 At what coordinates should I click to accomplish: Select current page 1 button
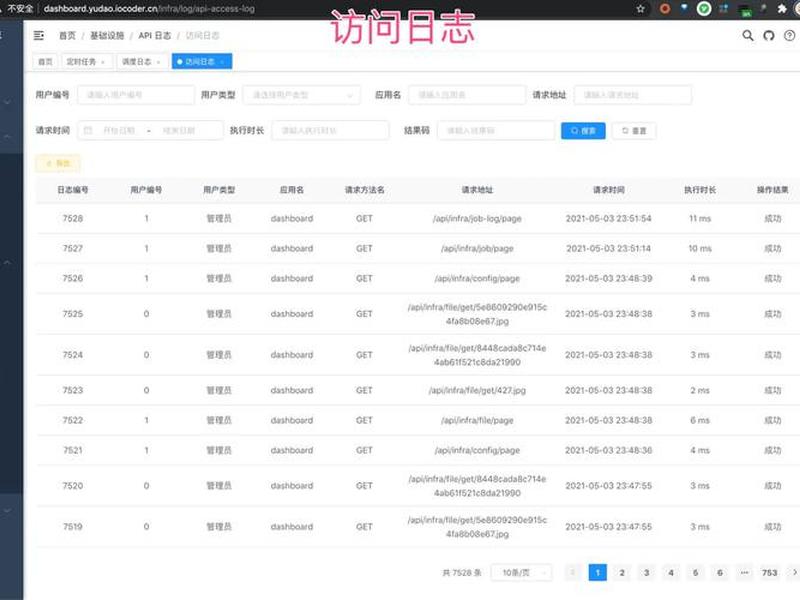coord(597,572)
